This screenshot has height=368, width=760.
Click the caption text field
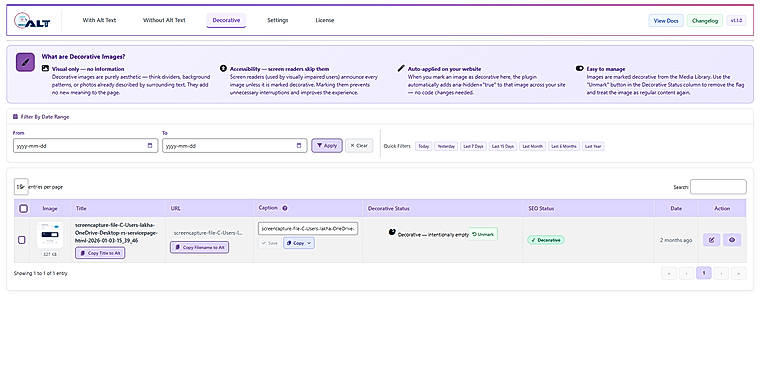pyautogui.click(x=308, y=228)
